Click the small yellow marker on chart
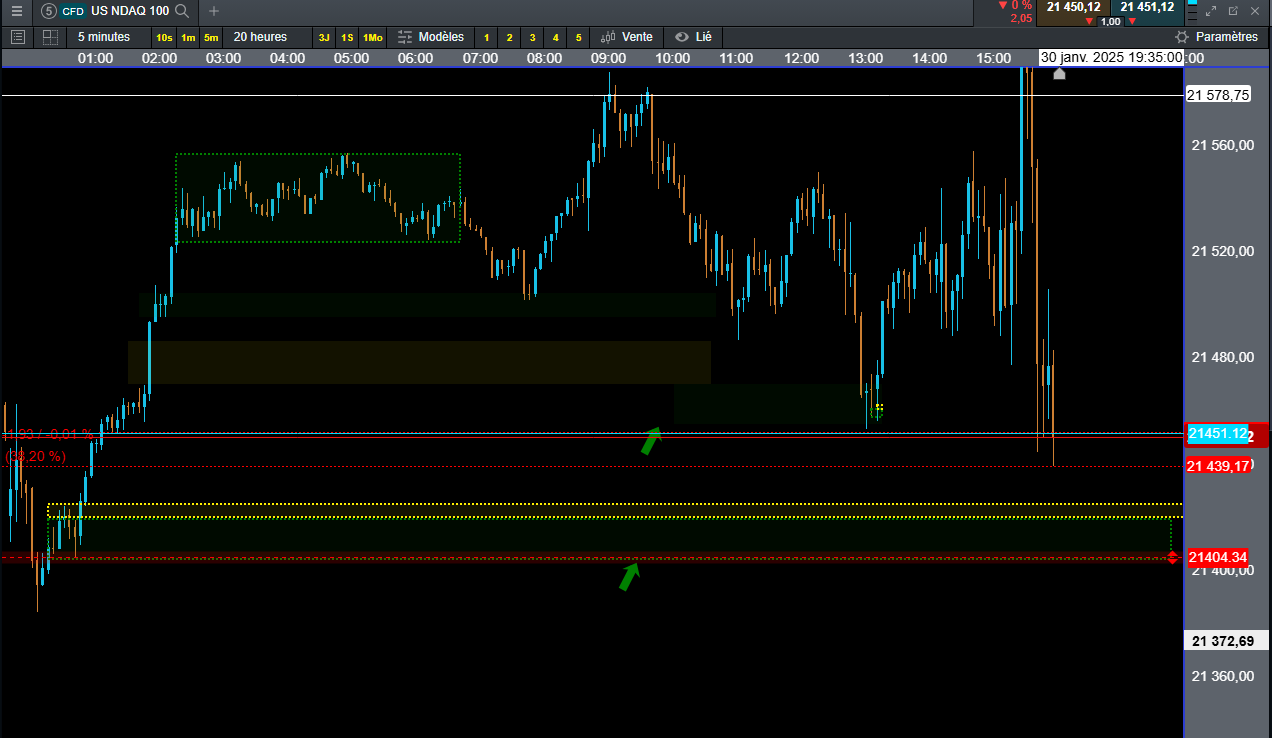The height and width of the screenshot is (738, 1272). click(x=878, y=408)
